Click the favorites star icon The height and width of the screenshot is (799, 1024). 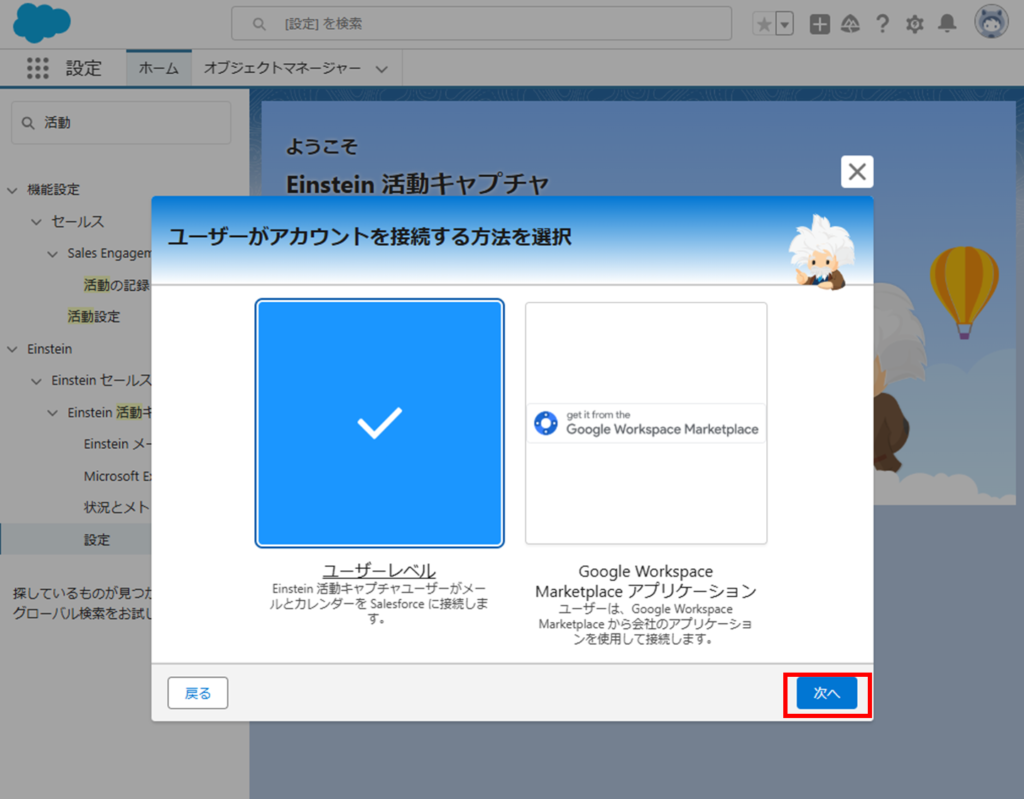[763, 24]
